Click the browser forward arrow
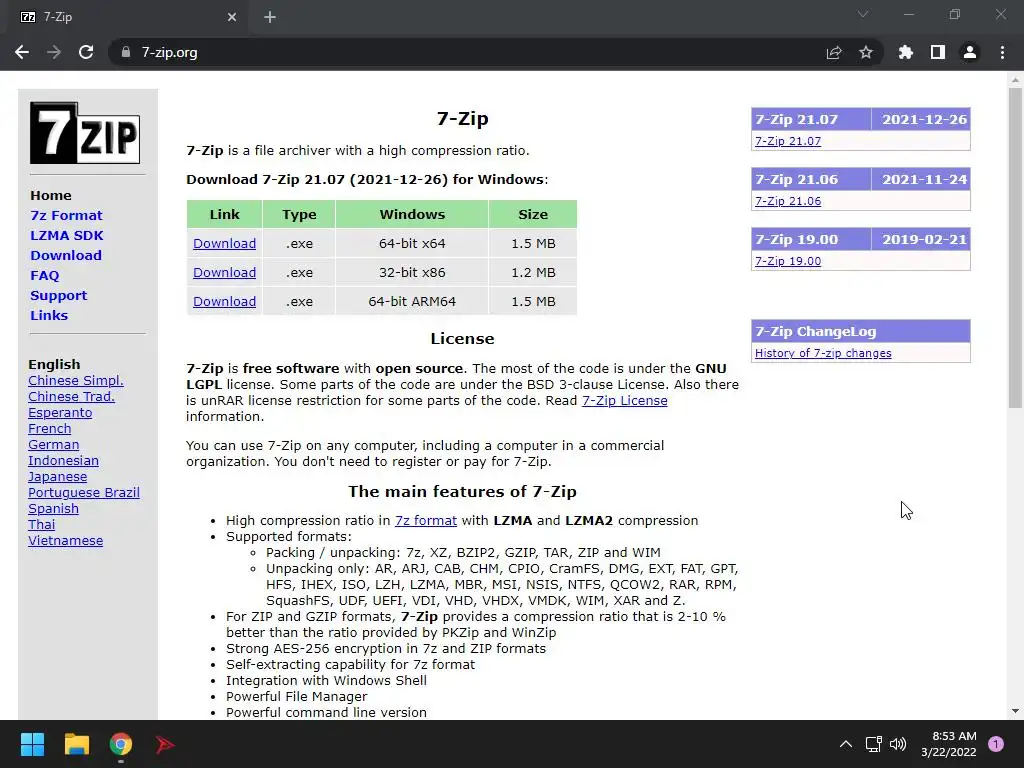The width and height of the screenshot is (1024, 768). [x=54, y=52]
